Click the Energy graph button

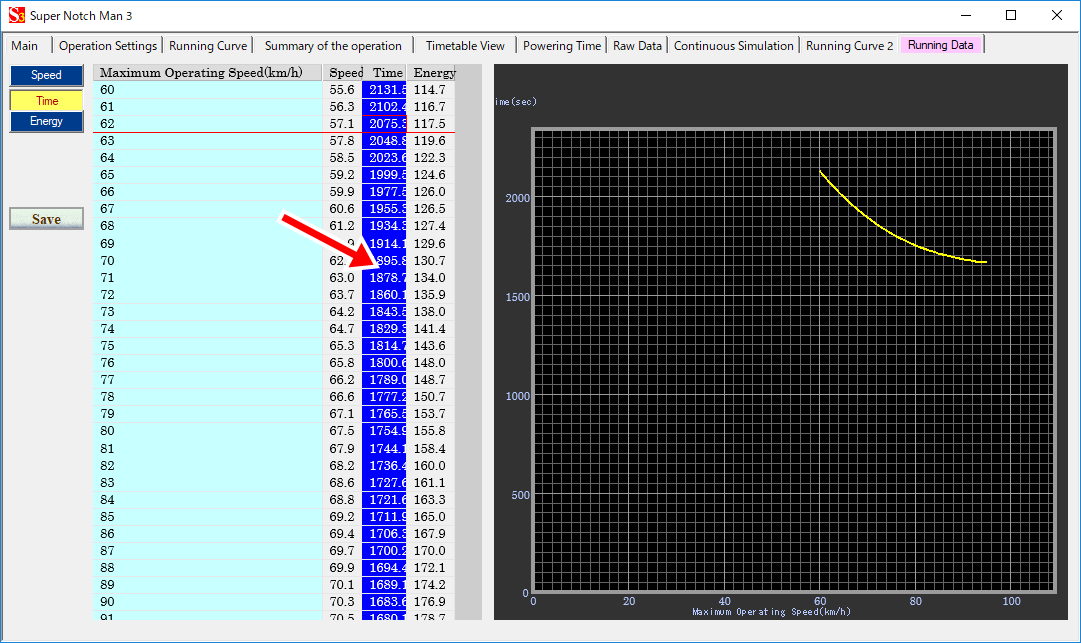tap(46, 121)
